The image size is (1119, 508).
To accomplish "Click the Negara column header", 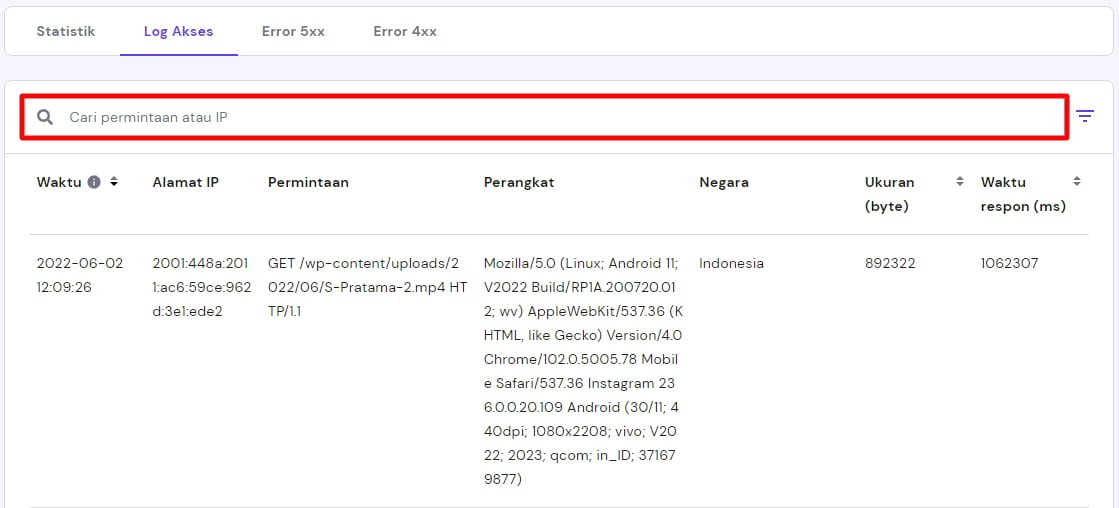I will point(724,182).
